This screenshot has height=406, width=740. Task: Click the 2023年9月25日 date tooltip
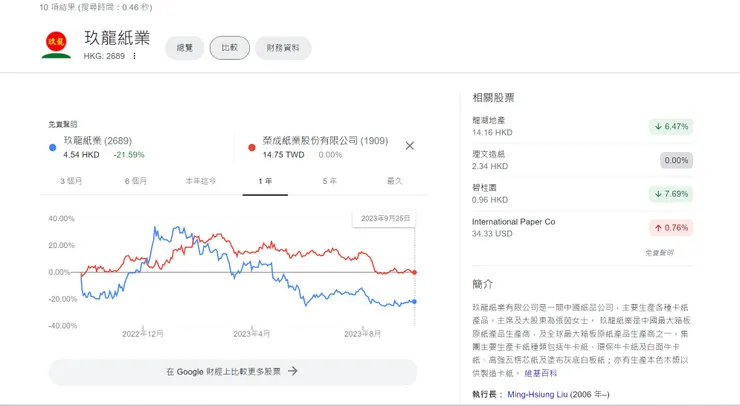[x=385, y=219]
